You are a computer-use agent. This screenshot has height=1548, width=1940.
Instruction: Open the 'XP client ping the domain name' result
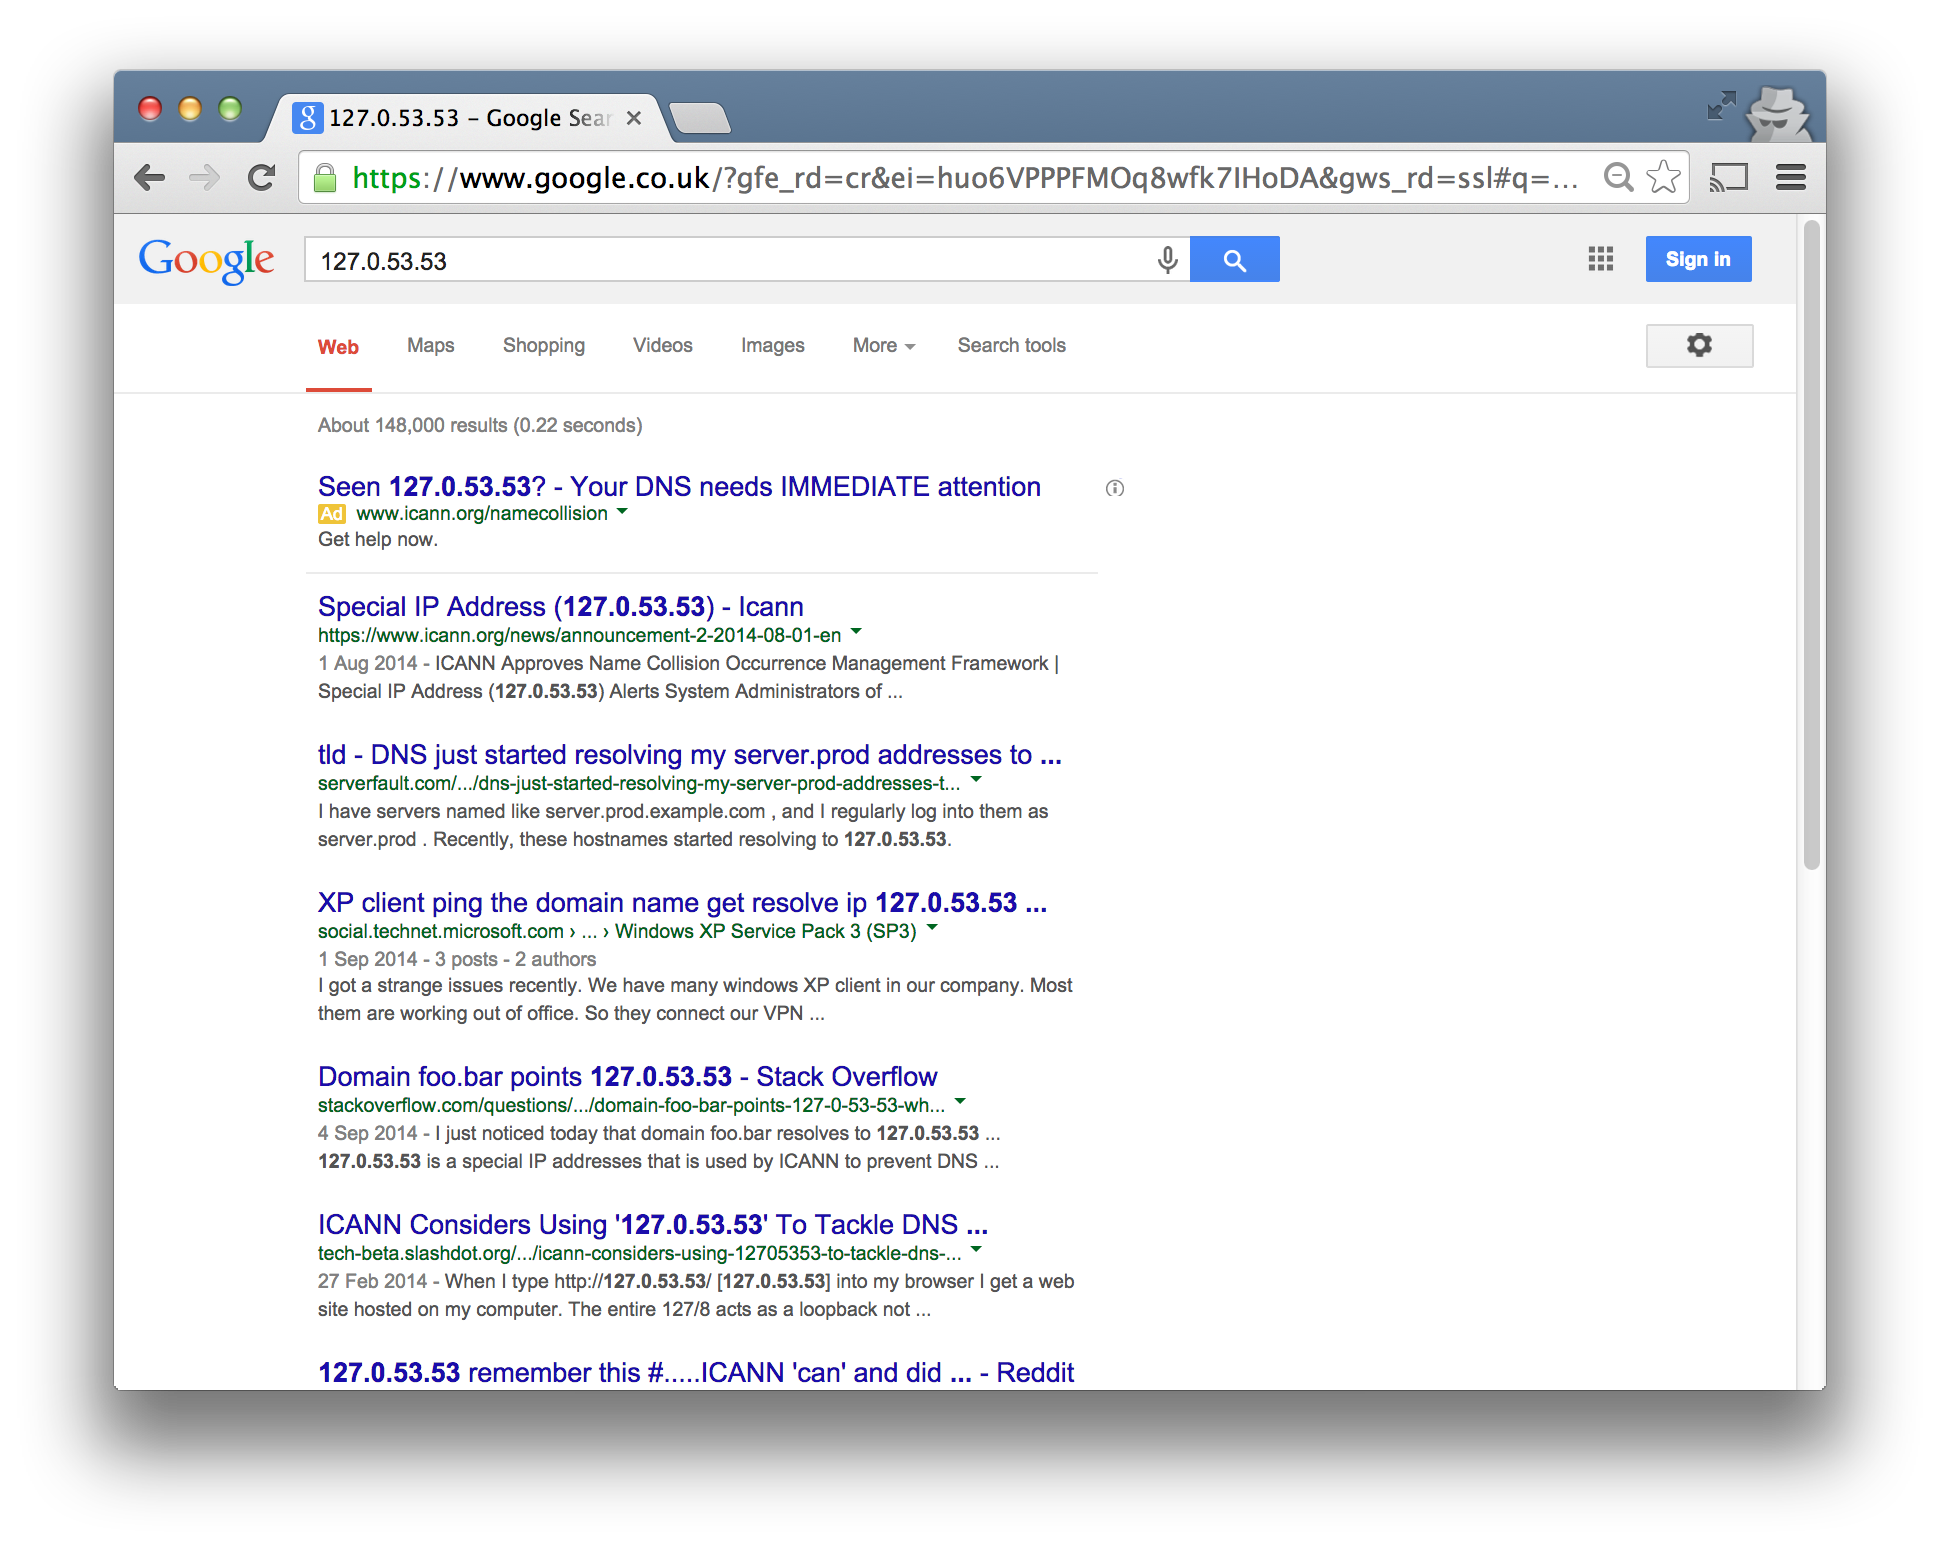(682, 903)
